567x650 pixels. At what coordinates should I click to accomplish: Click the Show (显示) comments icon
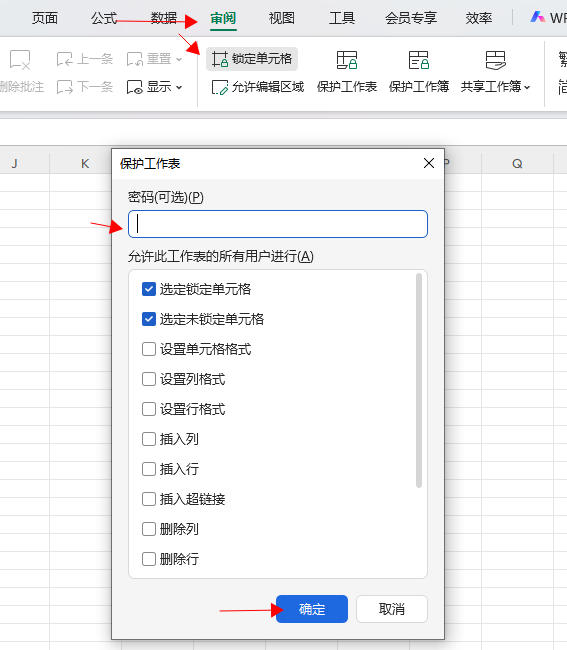tap(135, 87)
